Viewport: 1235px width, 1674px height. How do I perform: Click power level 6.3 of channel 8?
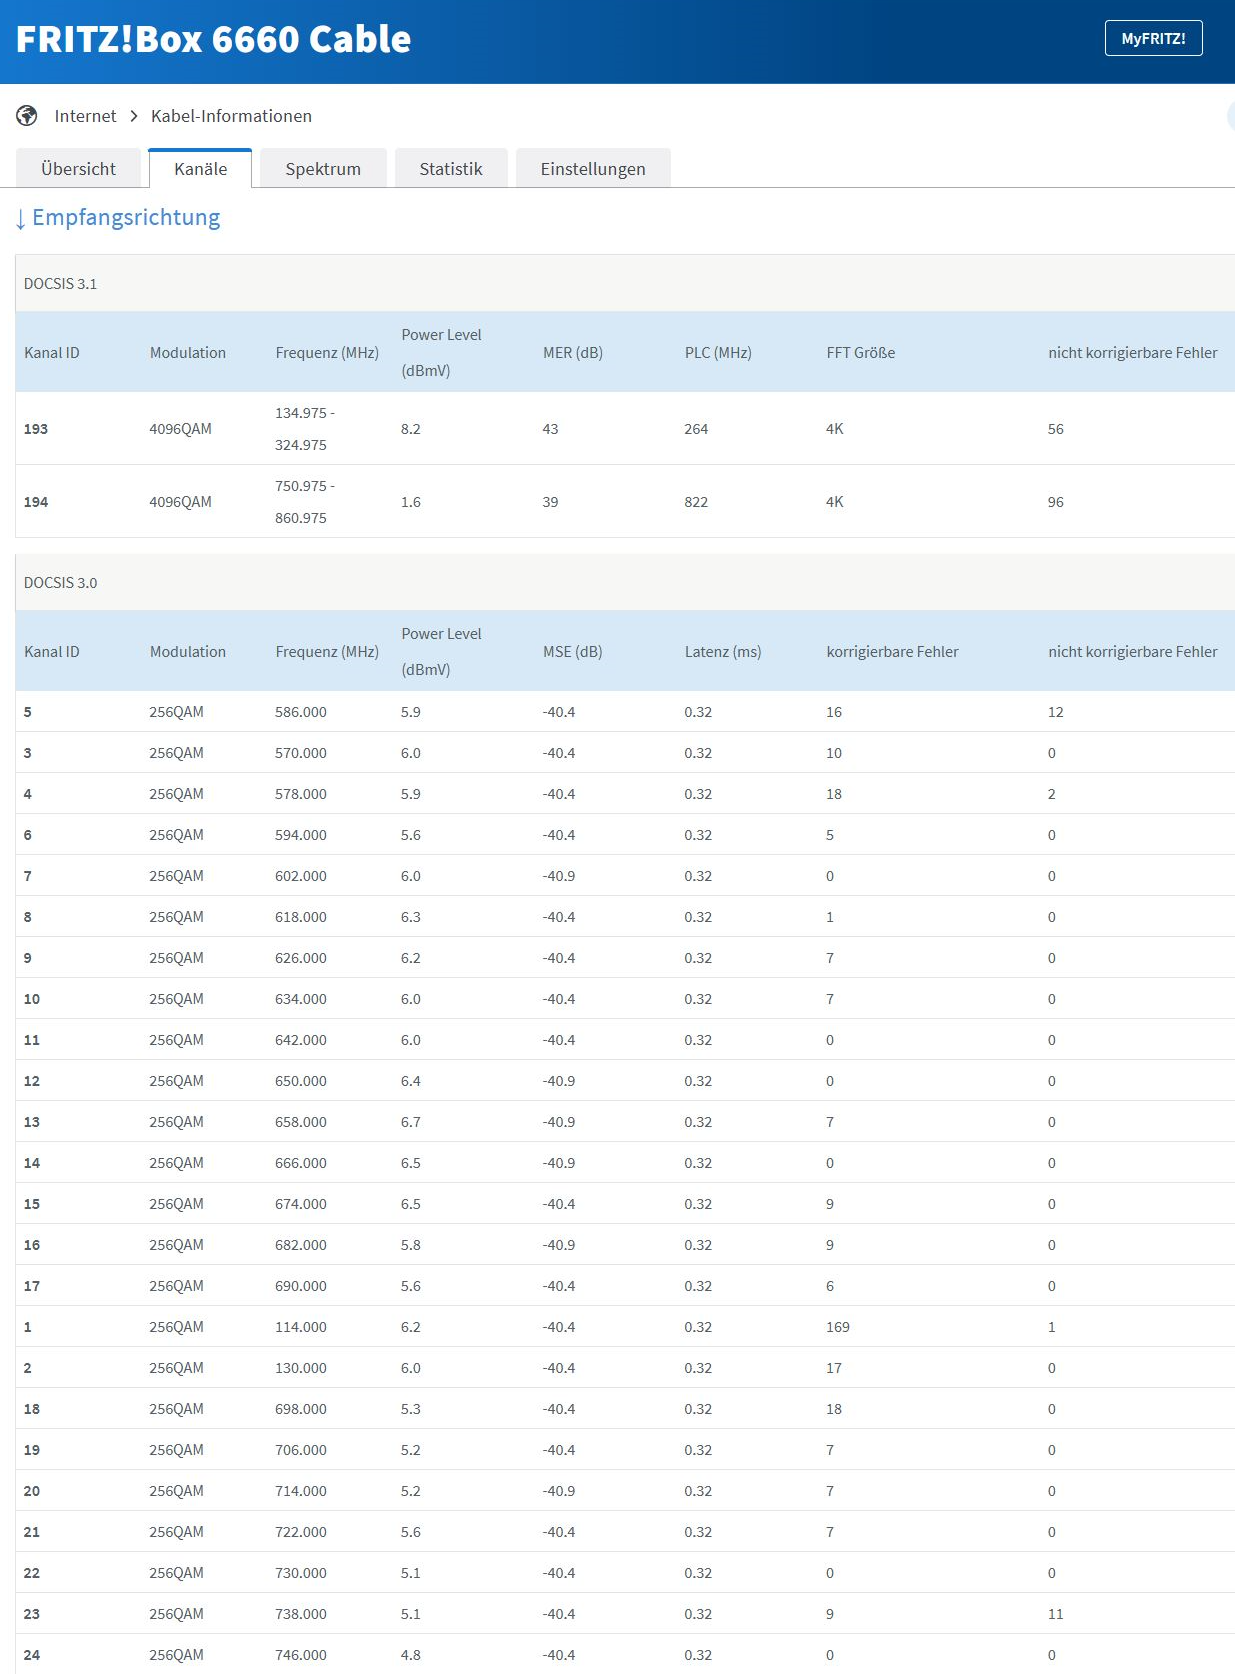411,917
